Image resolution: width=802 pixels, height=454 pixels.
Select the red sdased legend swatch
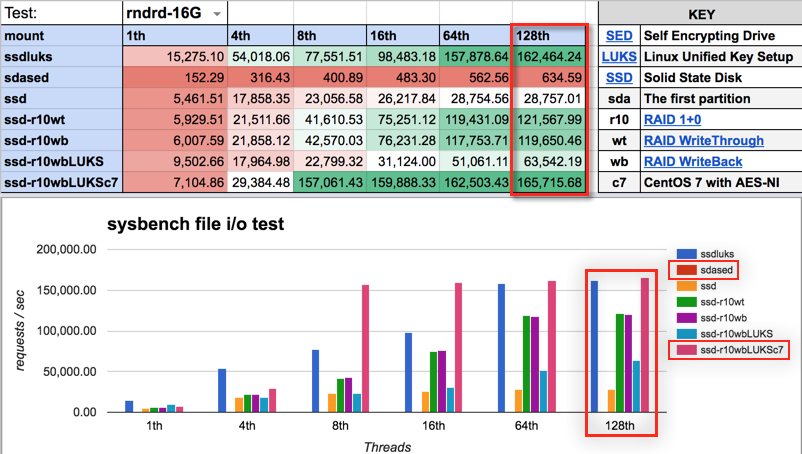688,270
